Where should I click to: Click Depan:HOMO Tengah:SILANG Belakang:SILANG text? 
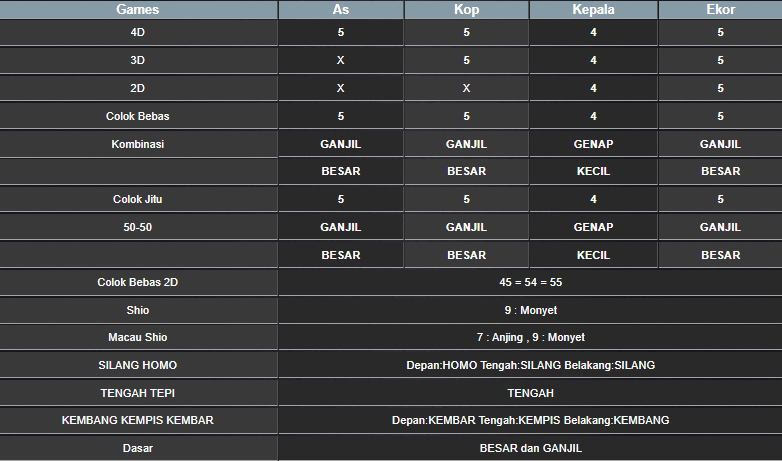531,365
